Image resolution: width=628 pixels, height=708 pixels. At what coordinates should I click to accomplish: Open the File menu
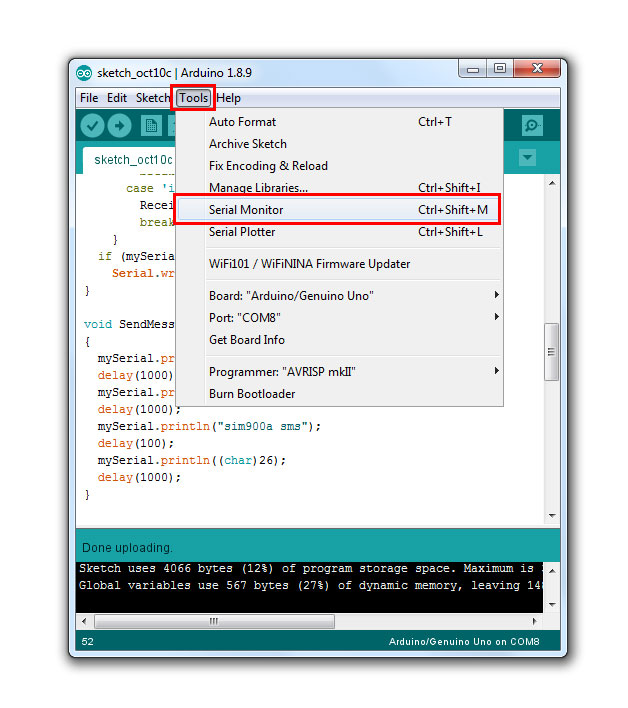[89, 98]
